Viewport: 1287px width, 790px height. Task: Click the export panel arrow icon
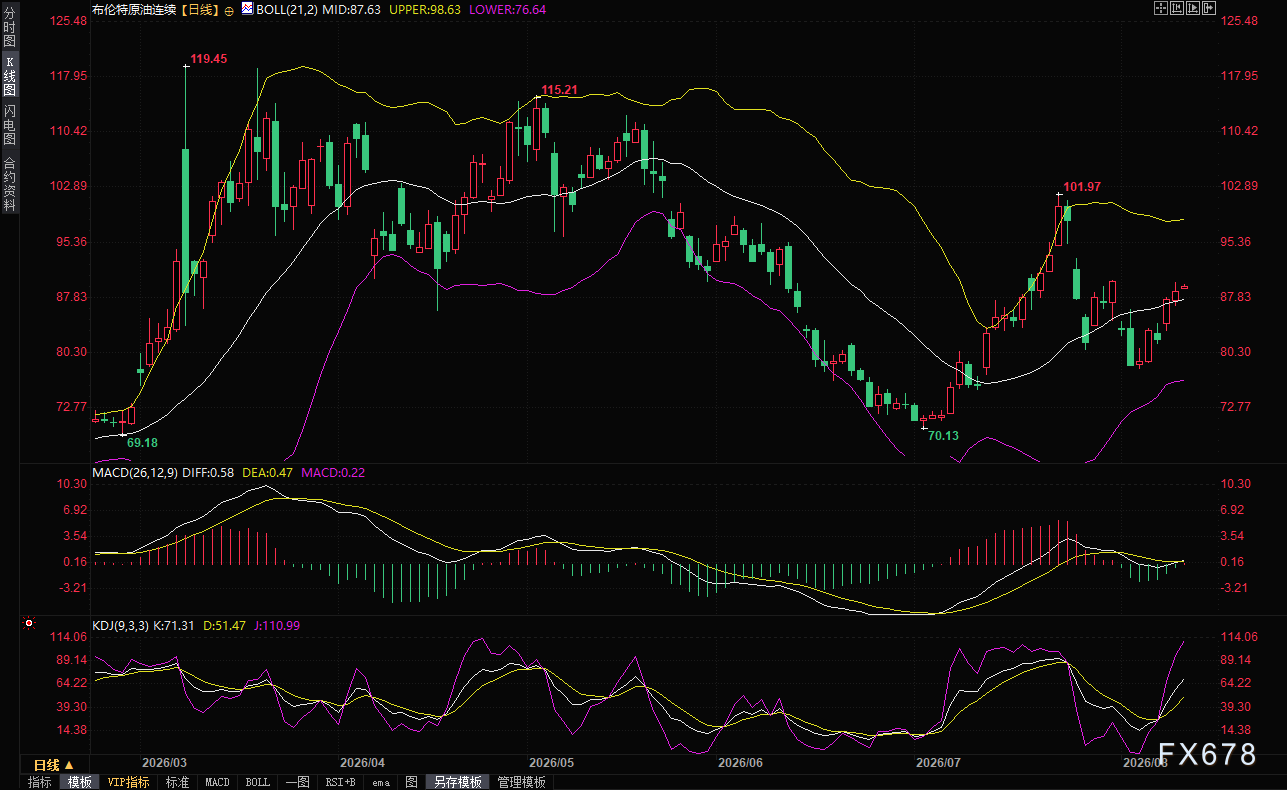(1209, 8)
